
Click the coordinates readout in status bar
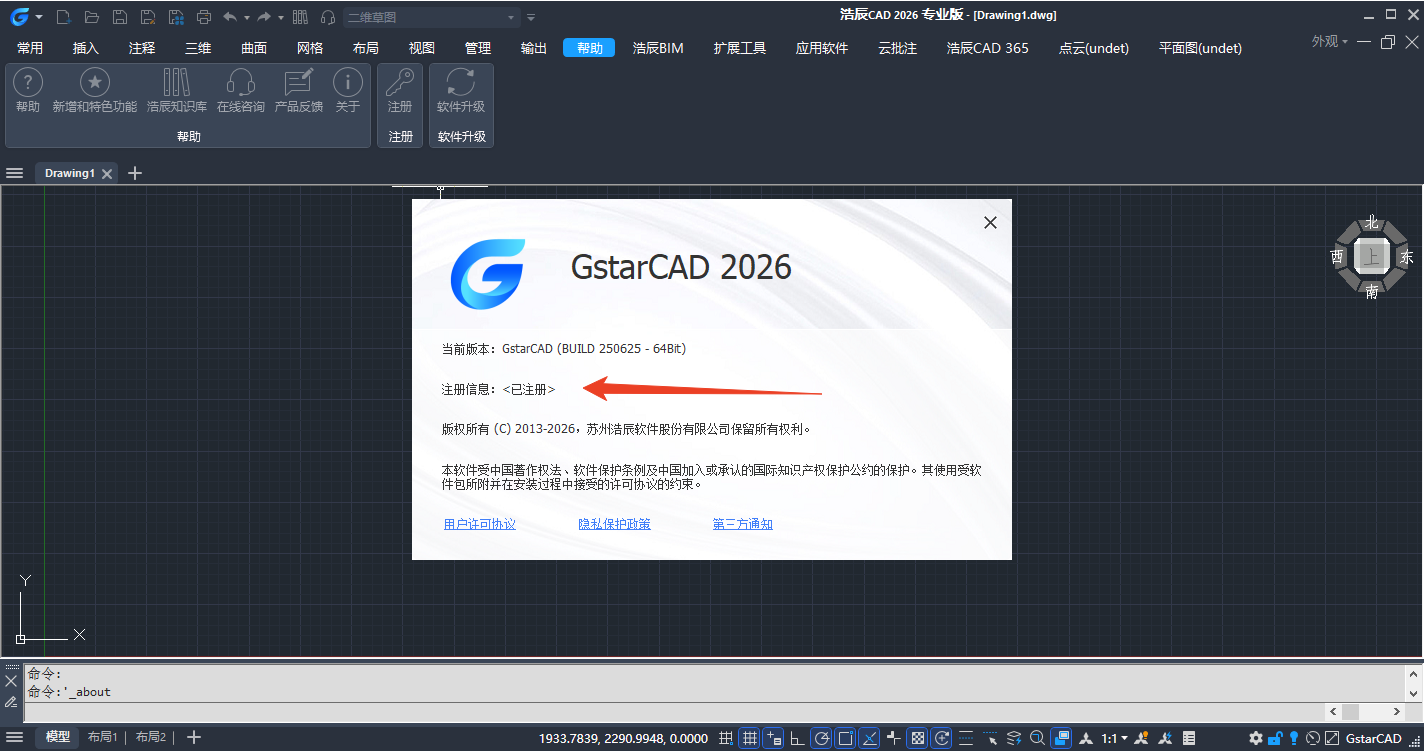coord(625,738)
